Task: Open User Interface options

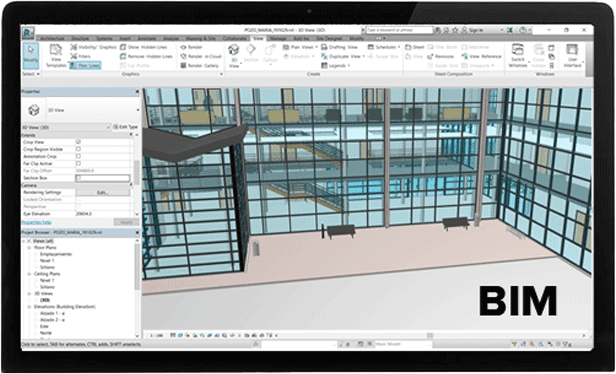Action: (572, 55)
